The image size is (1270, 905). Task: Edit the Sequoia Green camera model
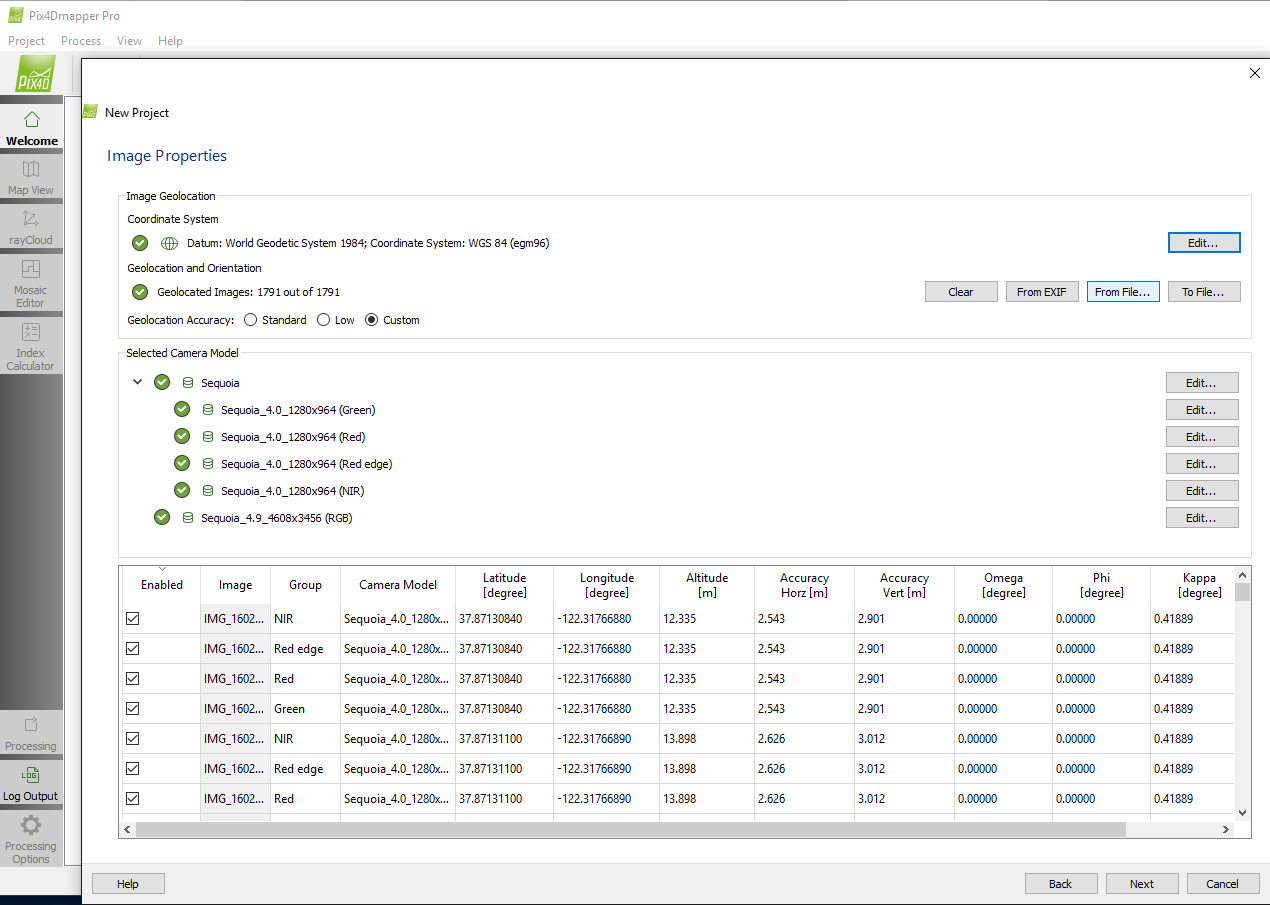click(1202, 410)
